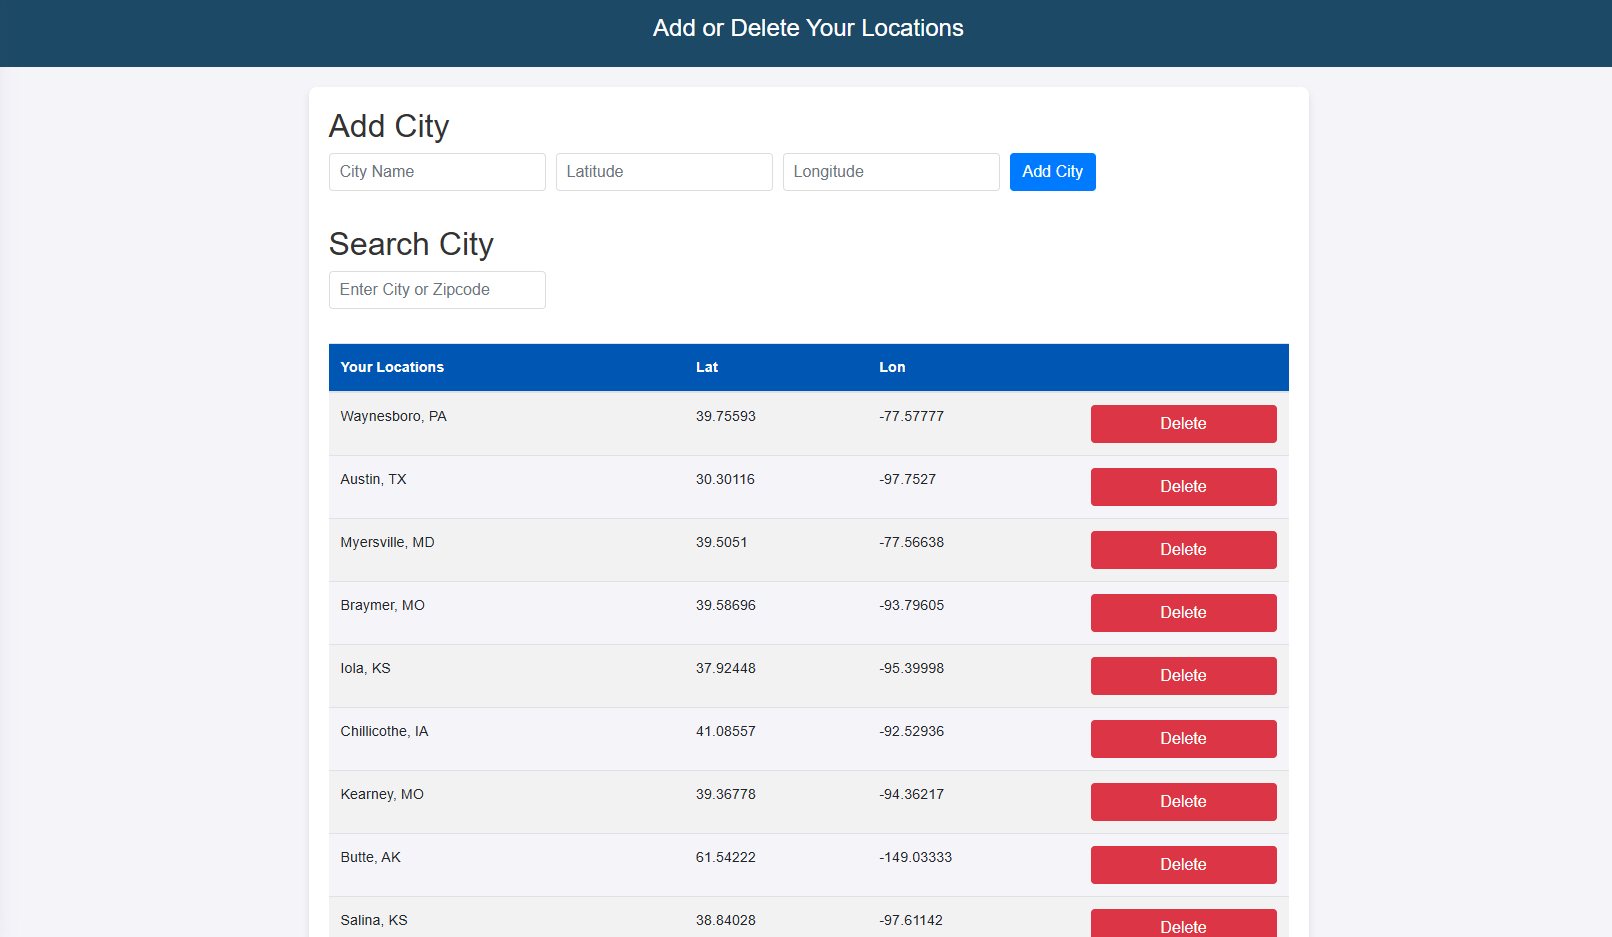Click latitude value 41.08557

[x=726, y=731]
